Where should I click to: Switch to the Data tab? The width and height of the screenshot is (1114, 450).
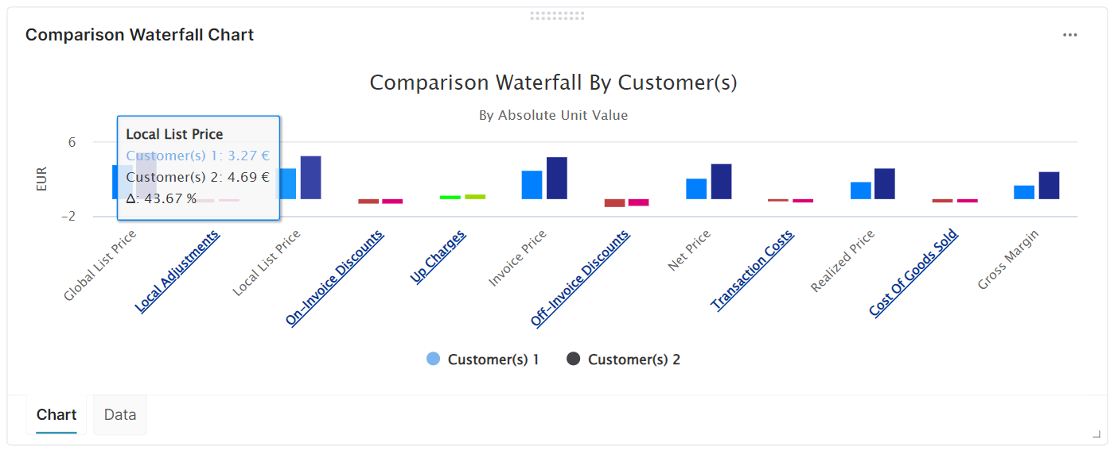point(120,414)
